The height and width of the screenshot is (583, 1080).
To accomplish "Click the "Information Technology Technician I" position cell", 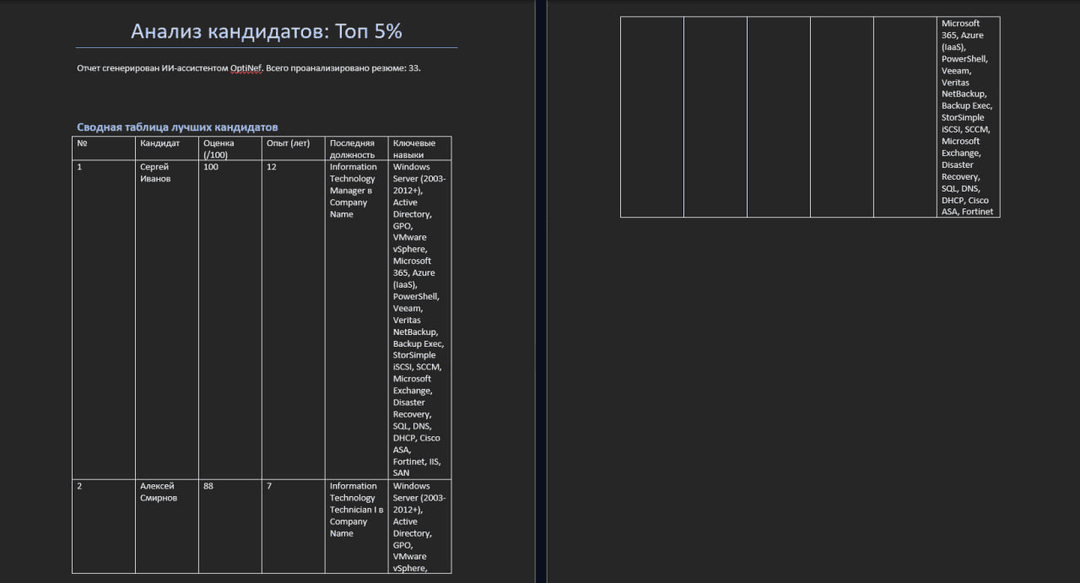I will tap(353, 510).
